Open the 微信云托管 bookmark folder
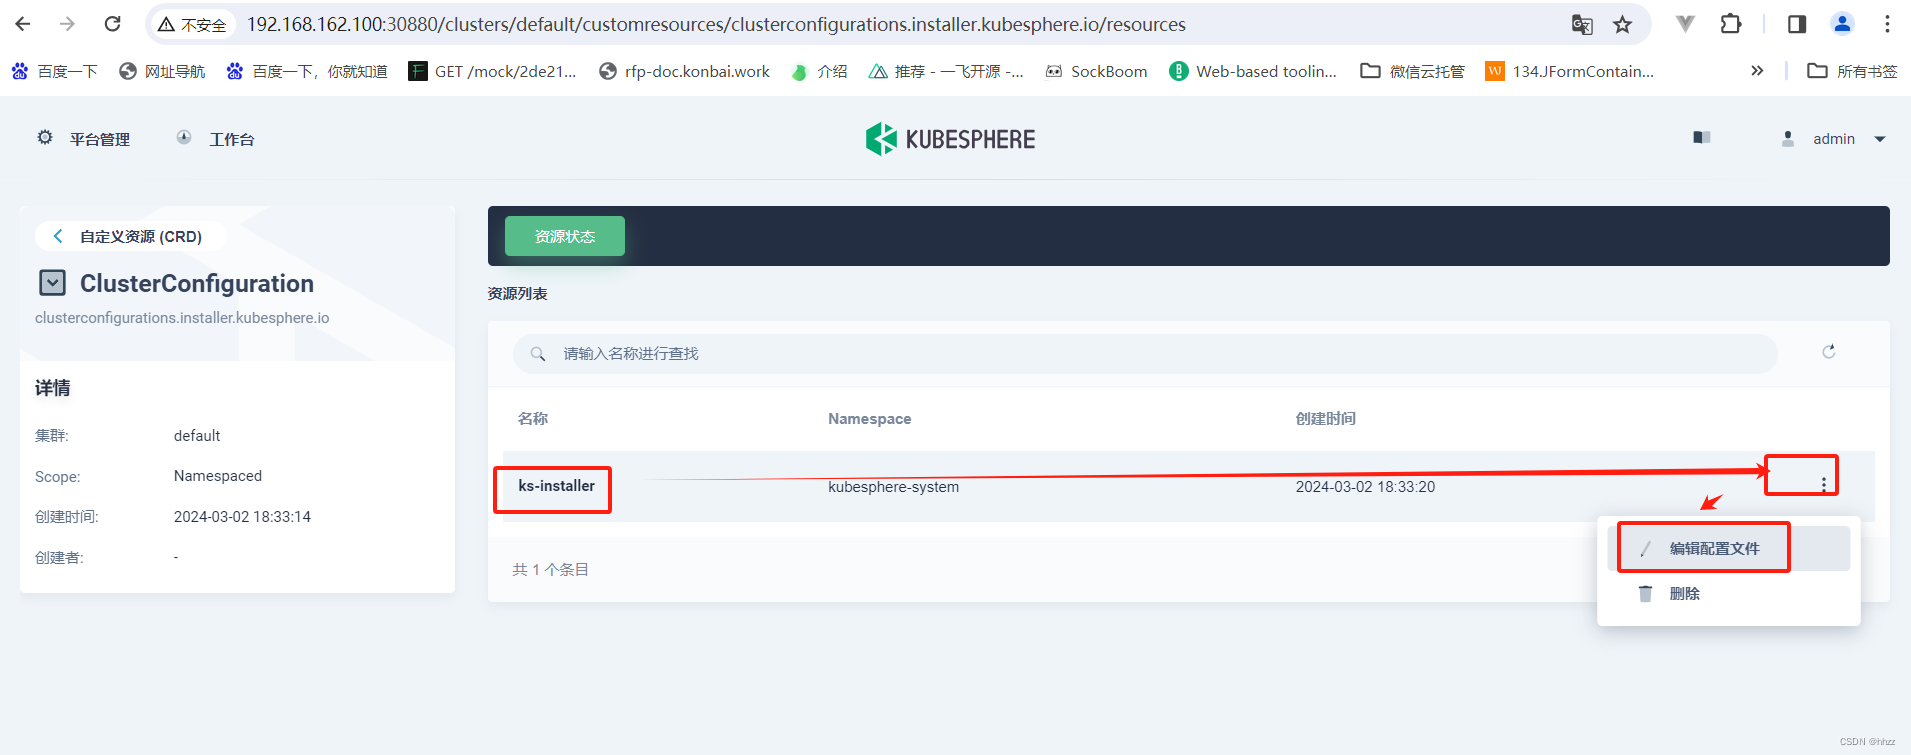Screen dimensions: 1911x755 point(1413,71)
